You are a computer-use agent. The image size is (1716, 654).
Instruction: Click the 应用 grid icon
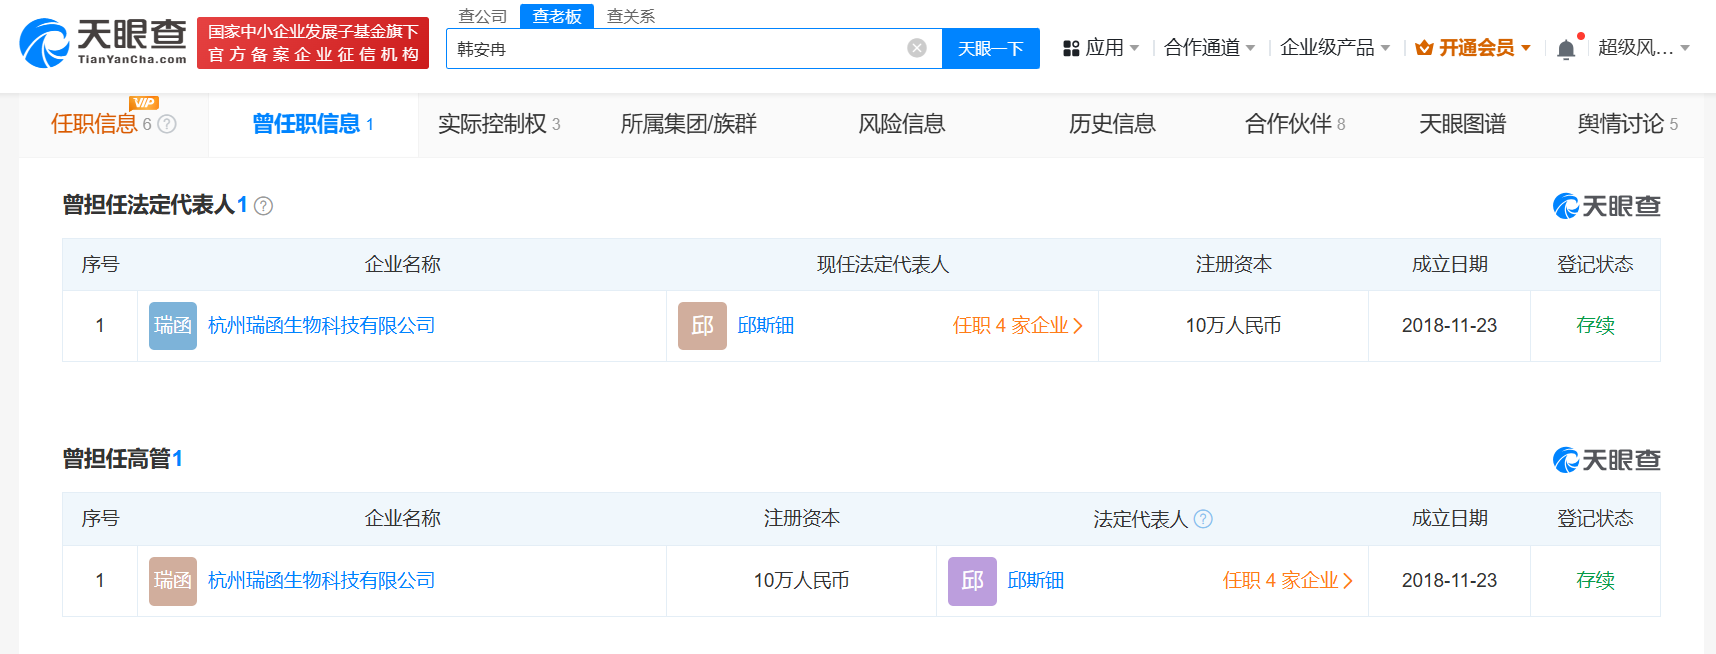tap(1071, 48)
